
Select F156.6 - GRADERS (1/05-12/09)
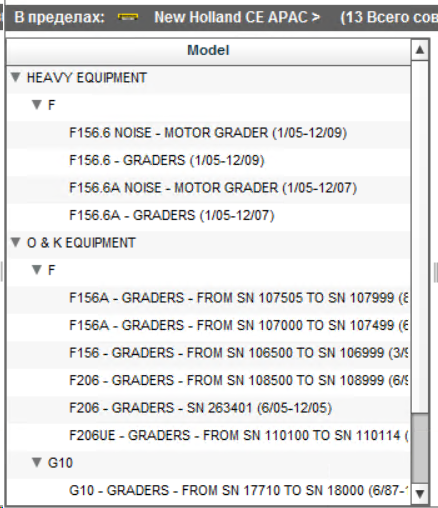coord(167,160)
